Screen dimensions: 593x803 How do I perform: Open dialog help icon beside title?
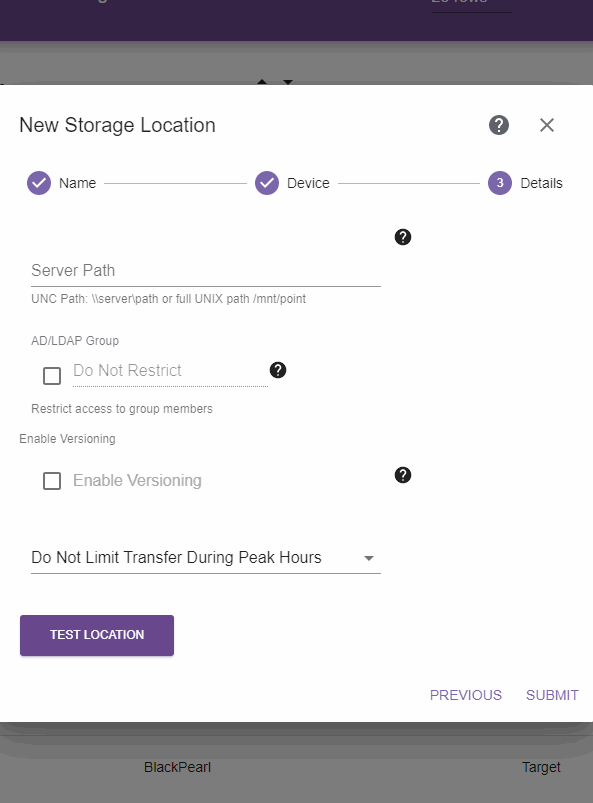pos(498,125)
